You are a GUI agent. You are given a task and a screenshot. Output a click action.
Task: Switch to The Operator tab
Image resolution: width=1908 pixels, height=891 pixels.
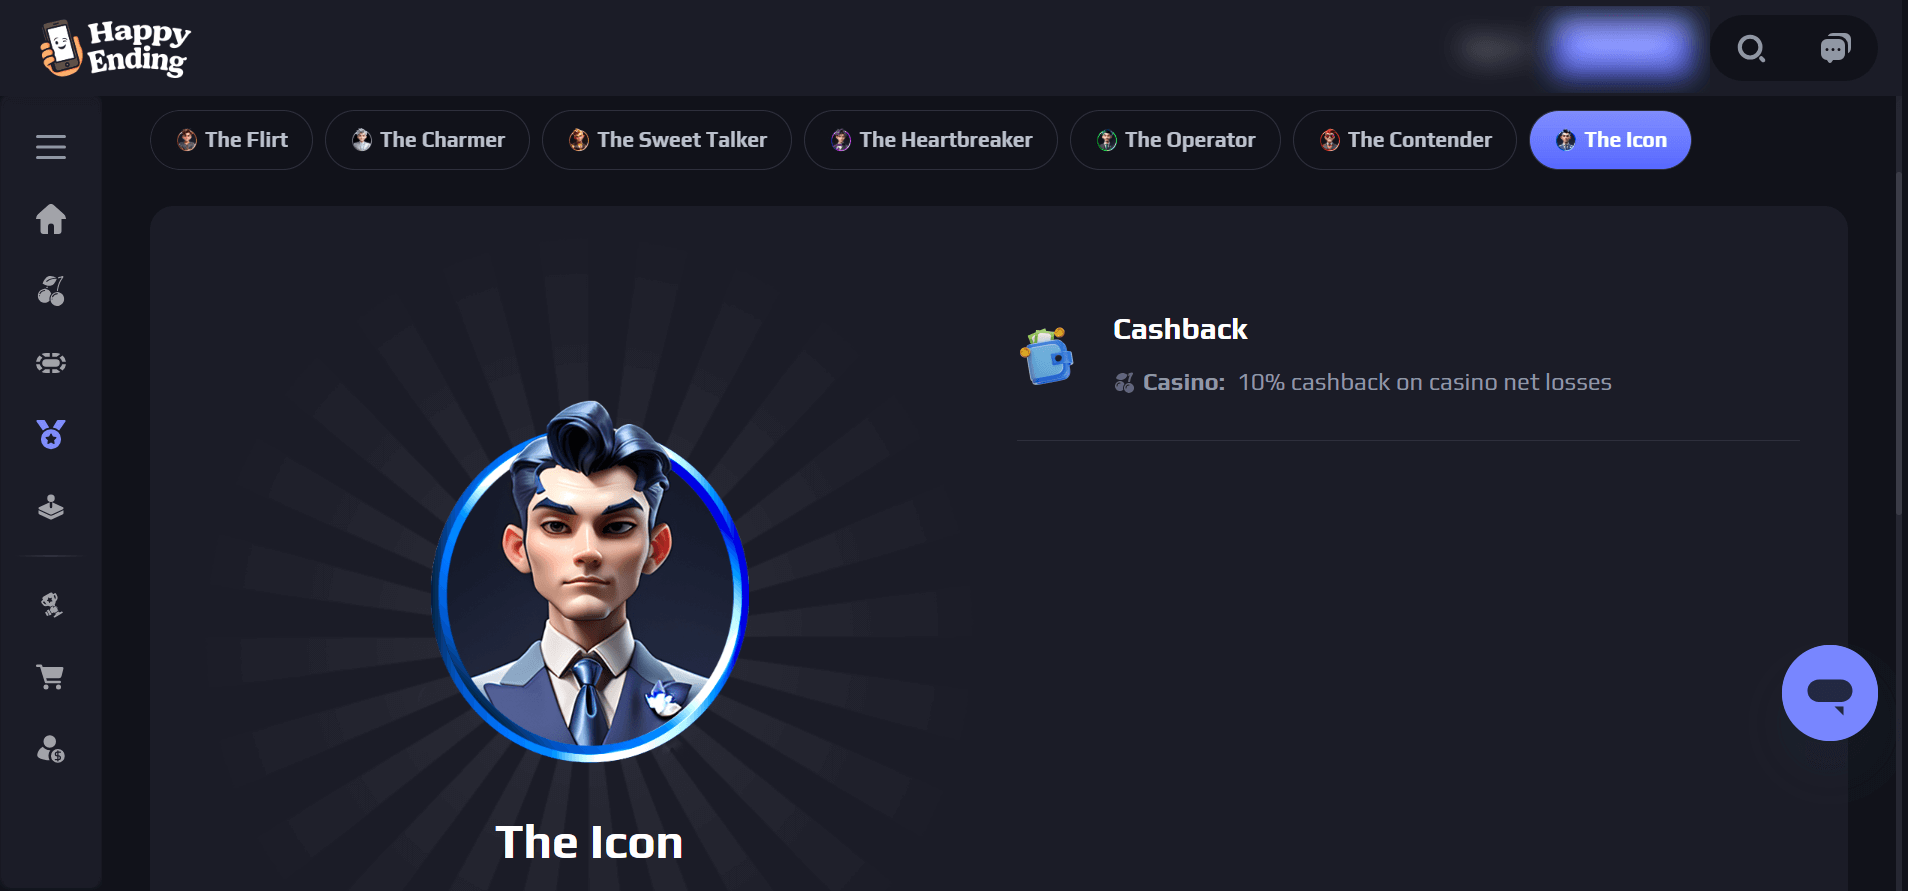tap(1175, 140)
